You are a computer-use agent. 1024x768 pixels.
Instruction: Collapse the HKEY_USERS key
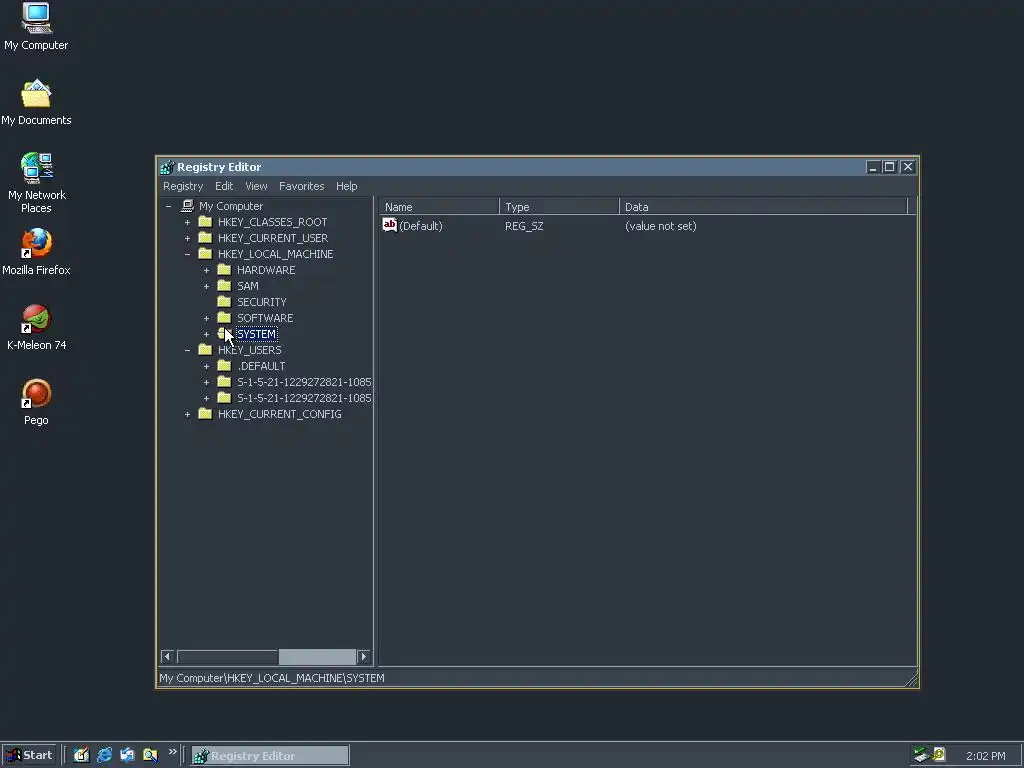tap(187, 350)
